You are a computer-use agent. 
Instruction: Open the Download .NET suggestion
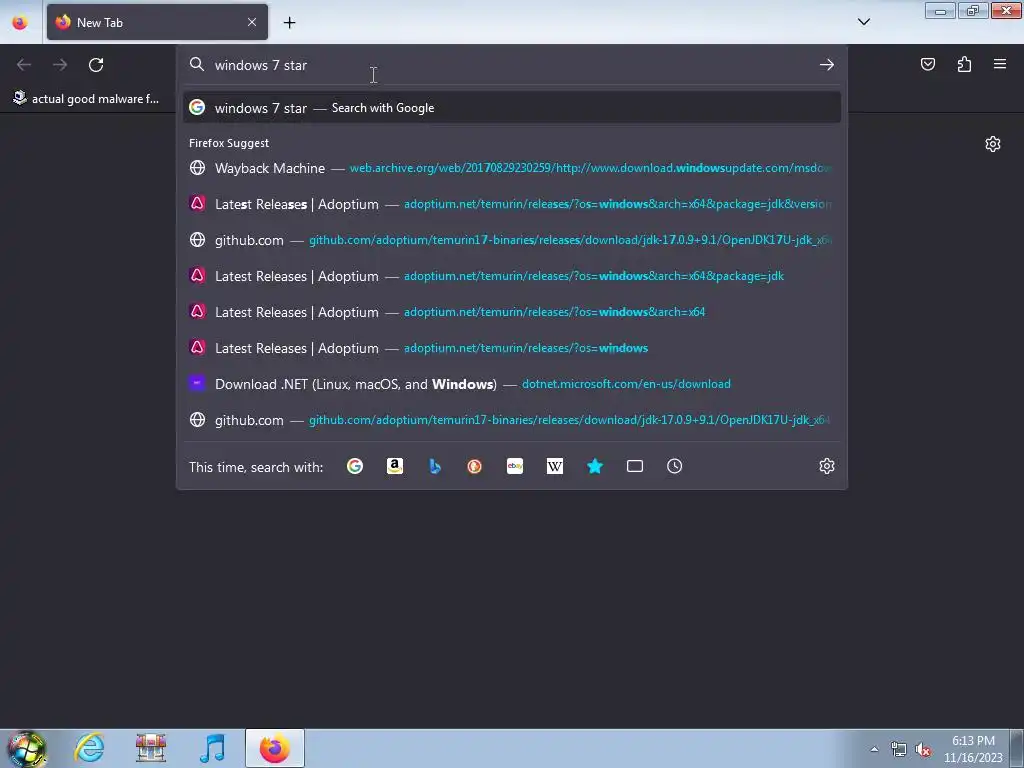(x=512, y=384)
